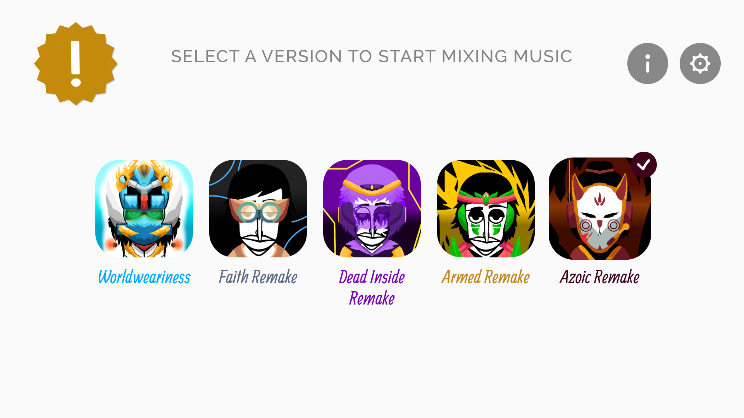This screenshot has width=744, height=418.
Task: Click the blue Worldweariness text label
Action: (144, 277)
